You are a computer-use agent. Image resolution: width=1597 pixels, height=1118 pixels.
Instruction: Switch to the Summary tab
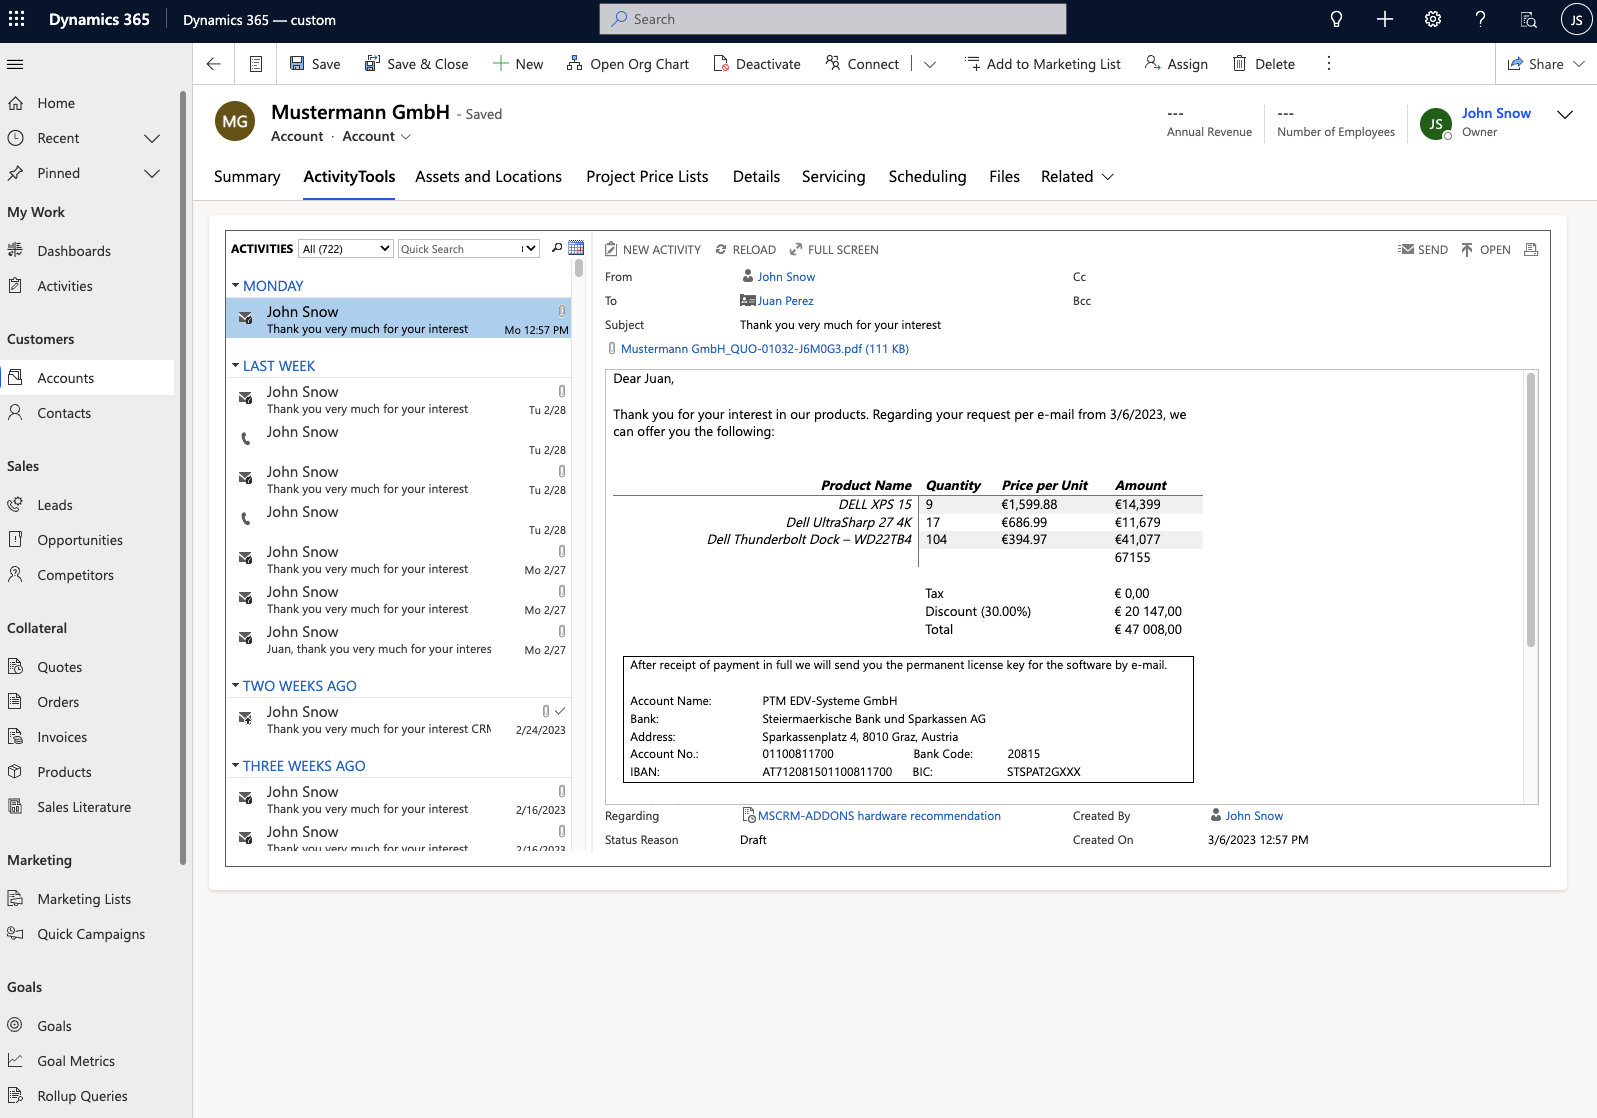coord(247,177)
